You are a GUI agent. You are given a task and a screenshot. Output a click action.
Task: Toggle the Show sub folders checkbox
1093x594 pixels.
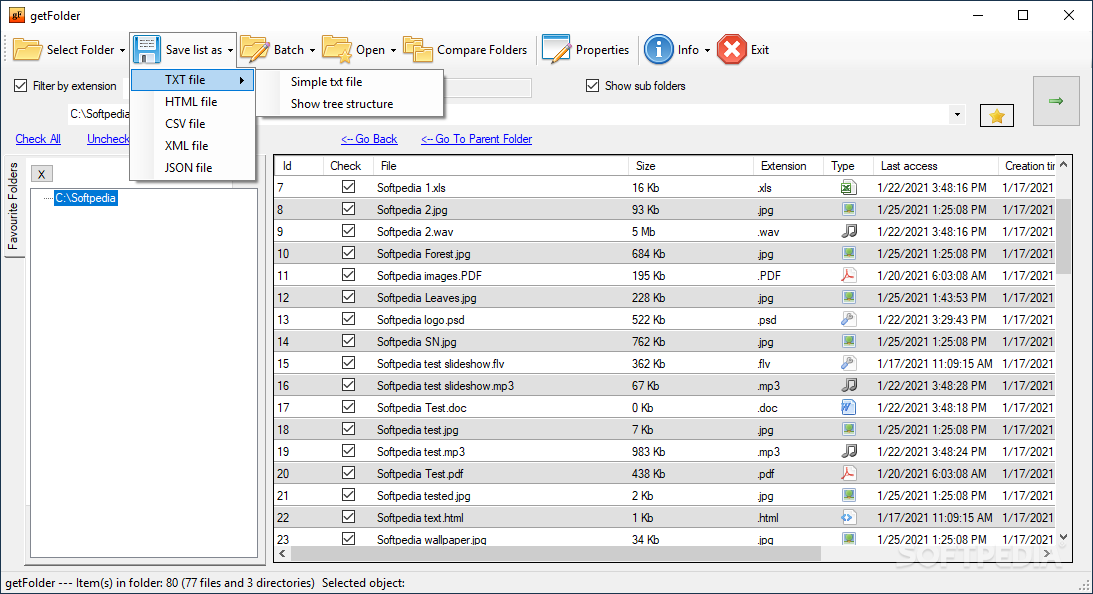point(593,86)
